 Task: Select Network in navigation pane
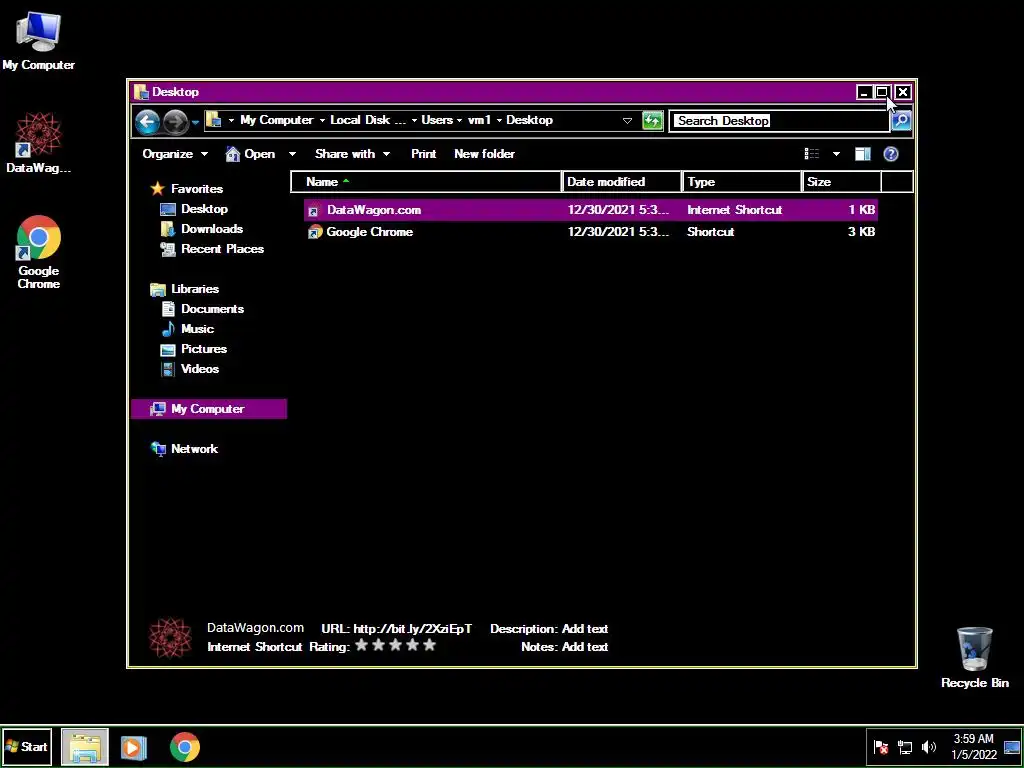[x=185, y=449]
